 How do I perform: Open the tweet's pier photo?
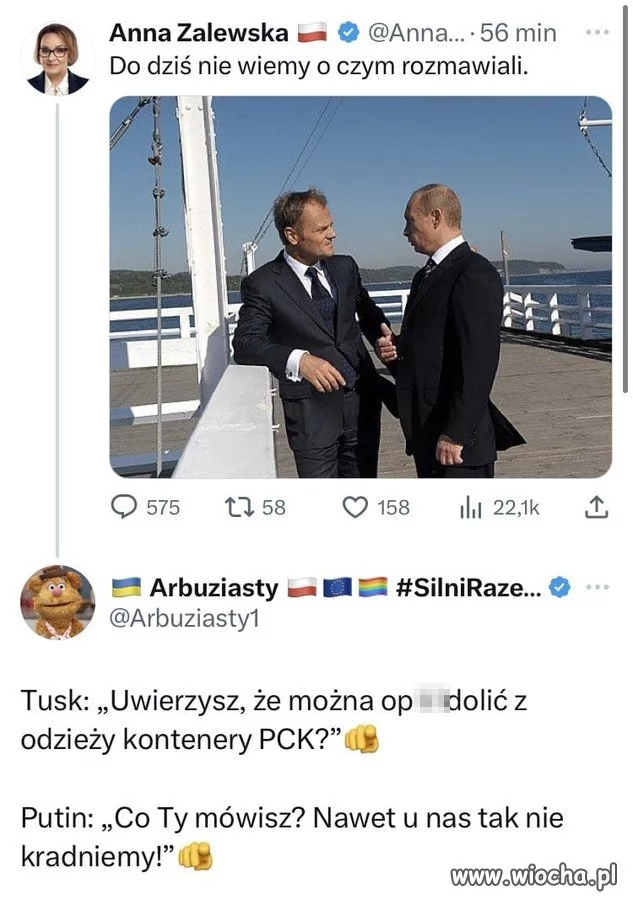click(x=360, y=286)
